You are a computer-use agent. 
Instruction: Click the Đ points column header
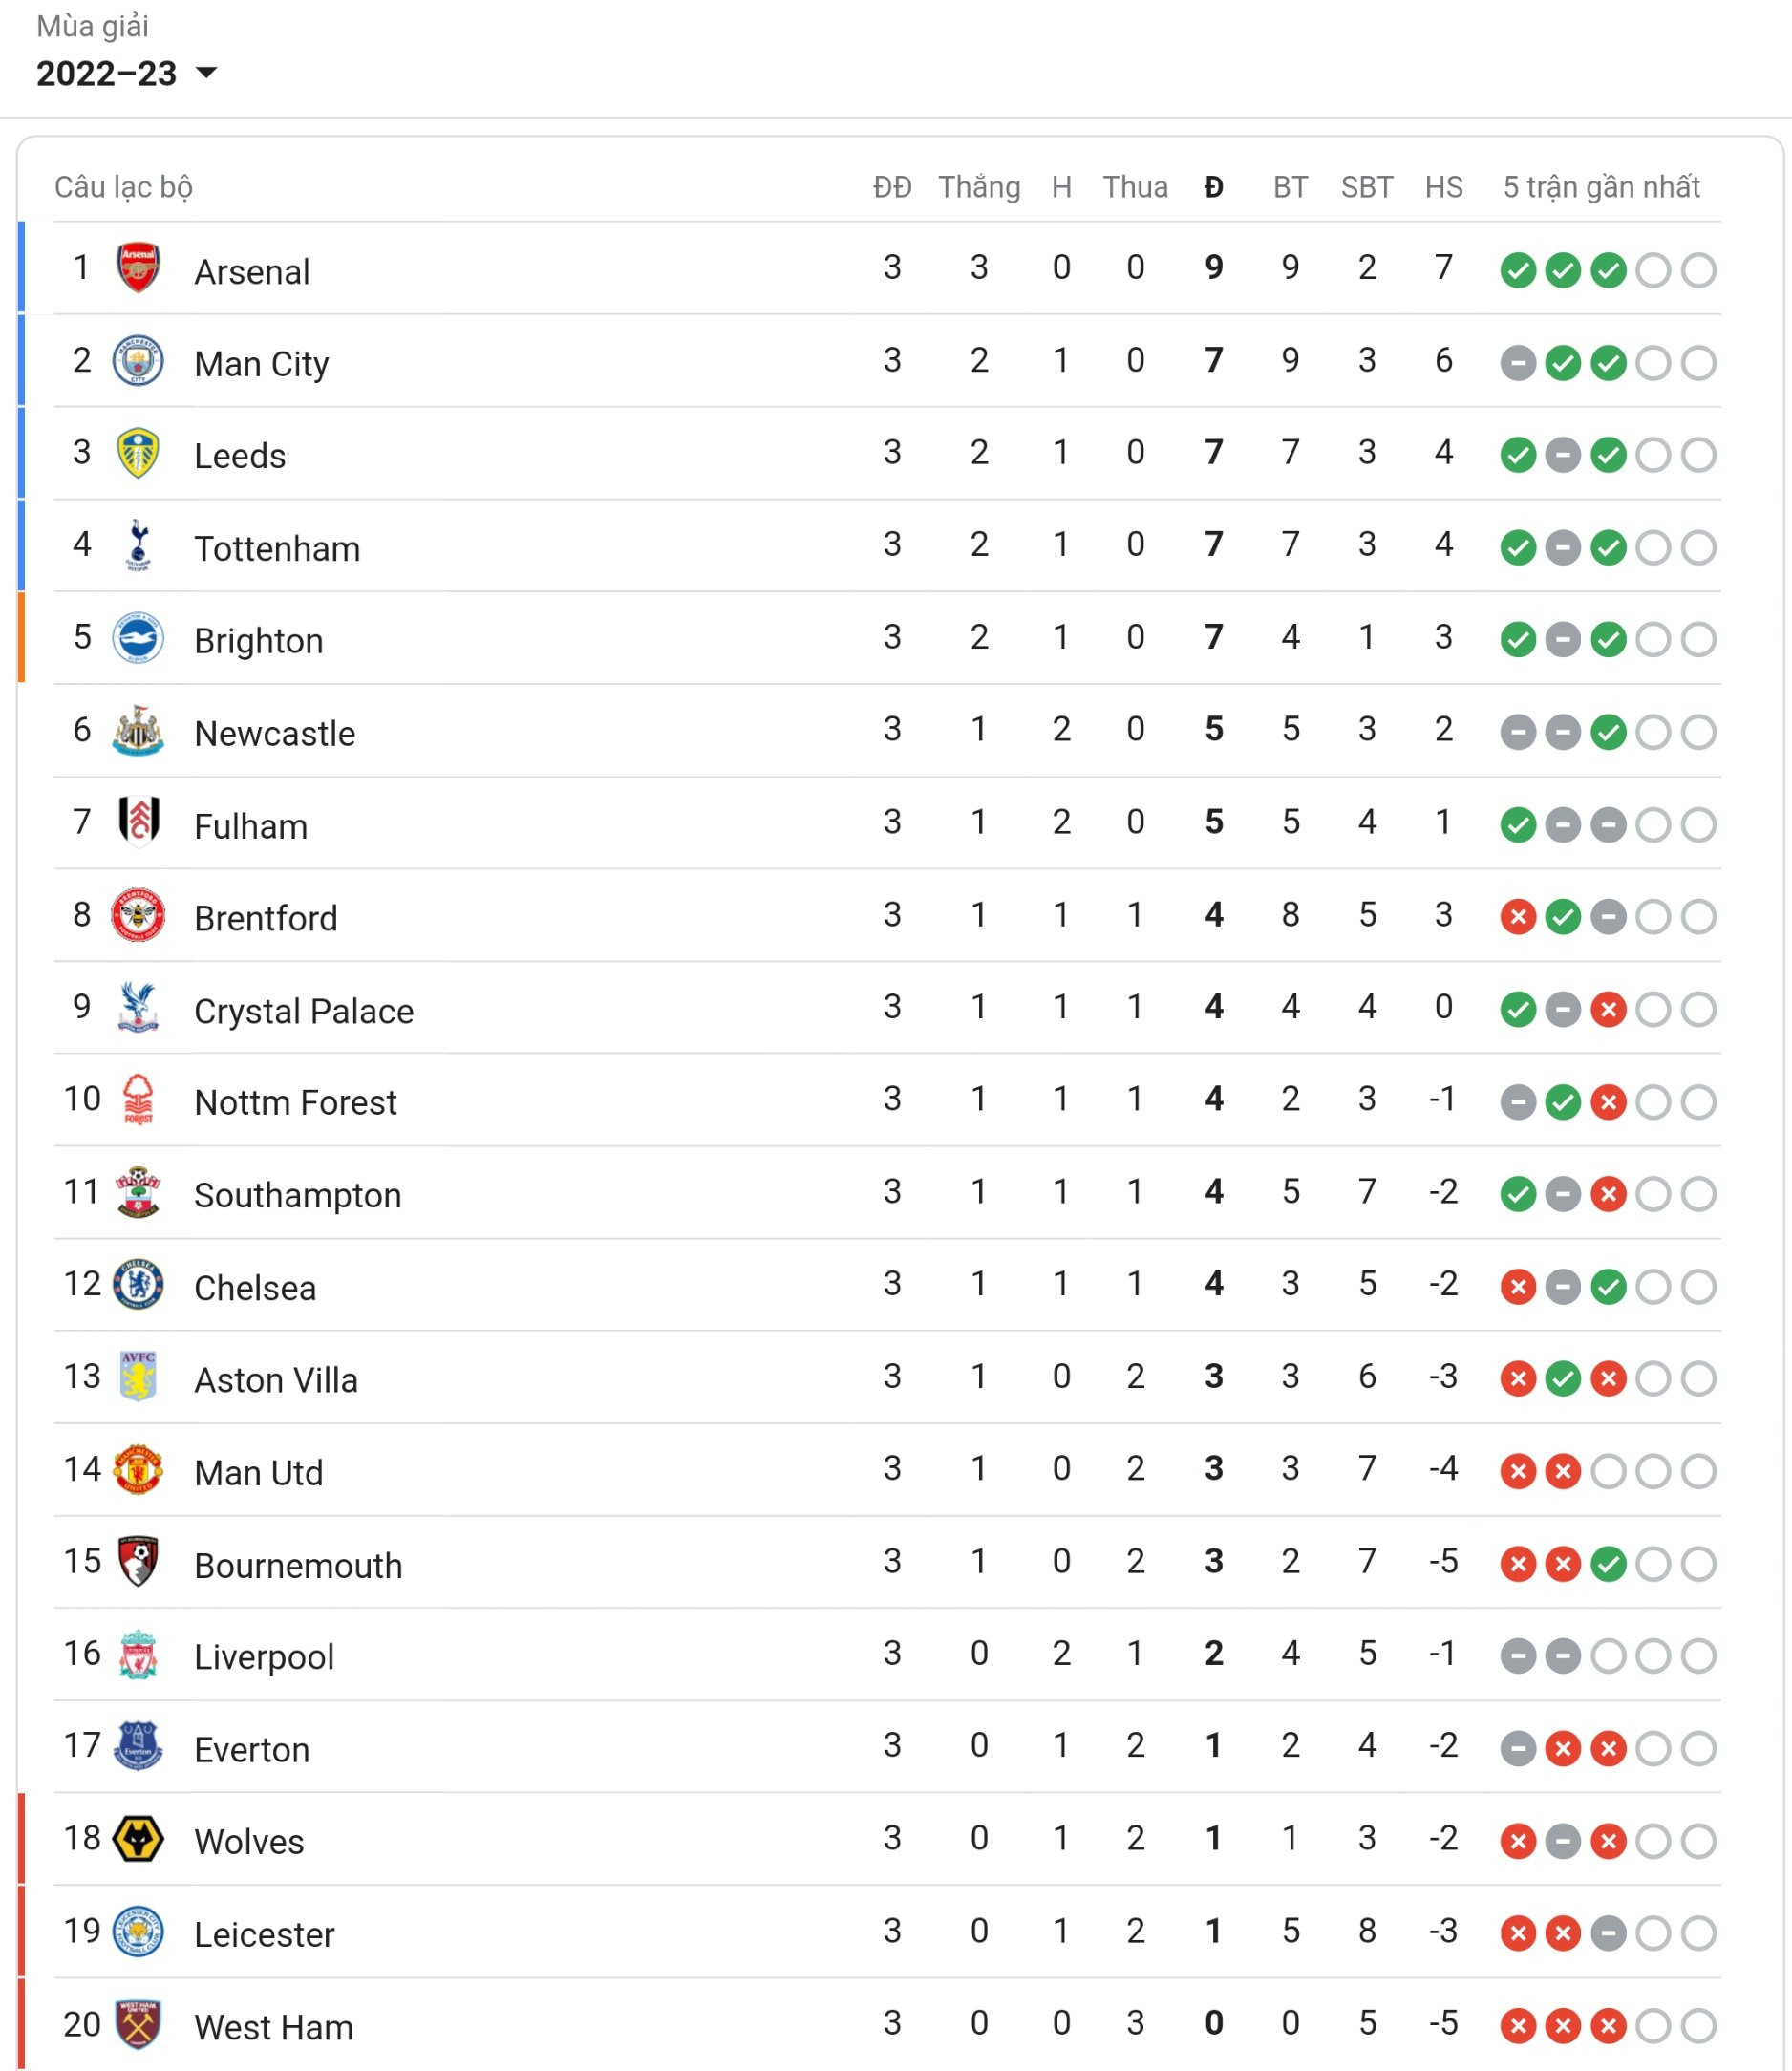(1214, 187)
